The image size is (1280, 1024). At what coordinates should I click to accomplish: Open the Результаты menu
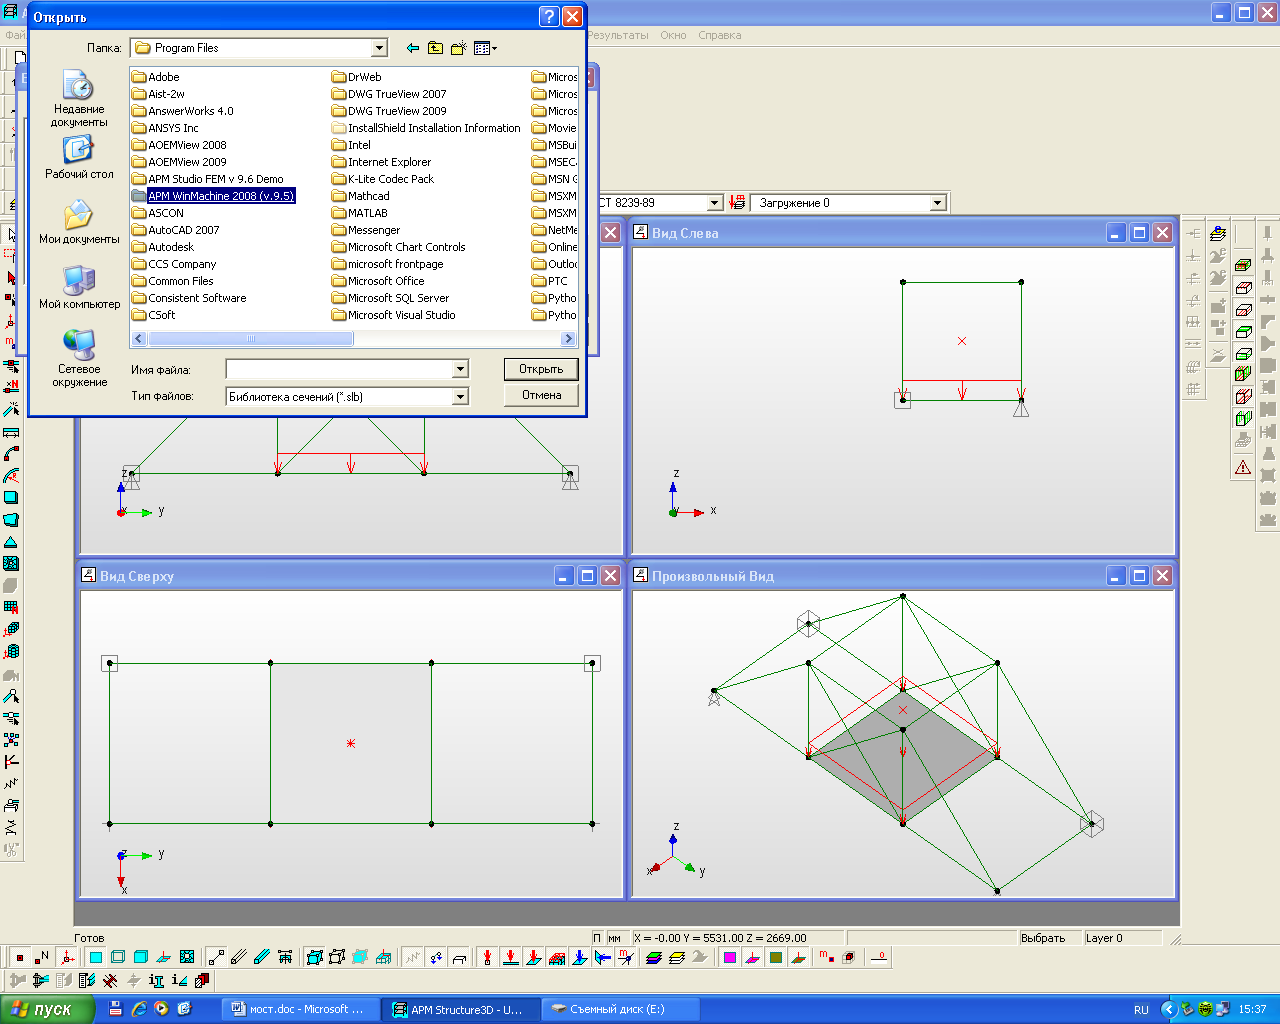tap(618, 35)
